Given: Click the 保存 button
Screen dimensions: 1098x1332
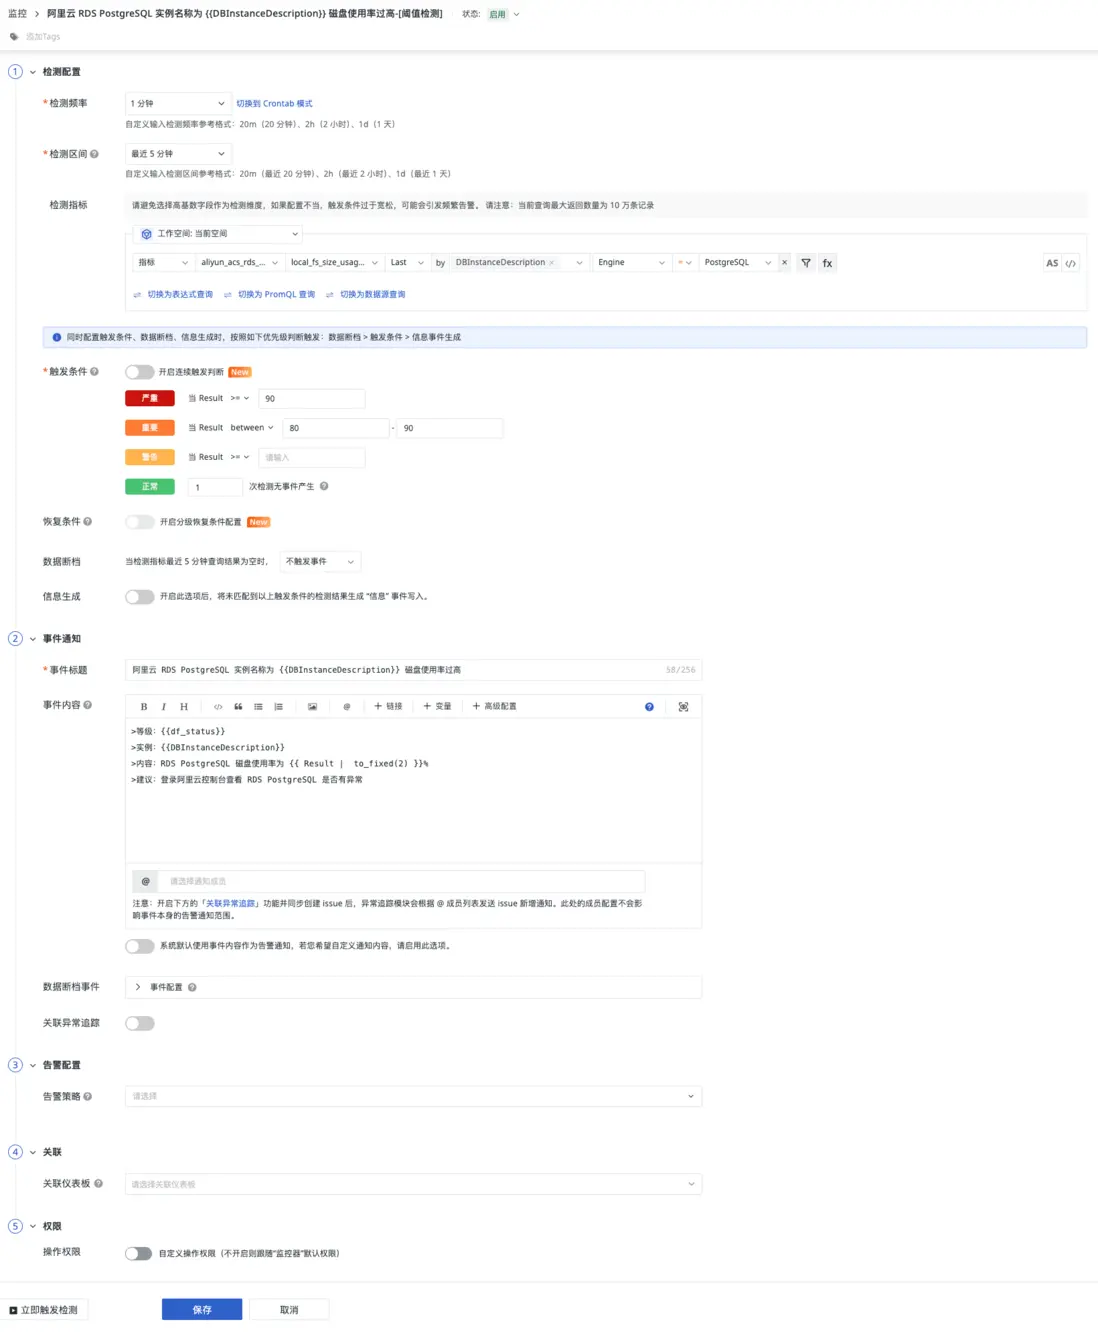Looking at the screenshot, I should pos(202,1310).
